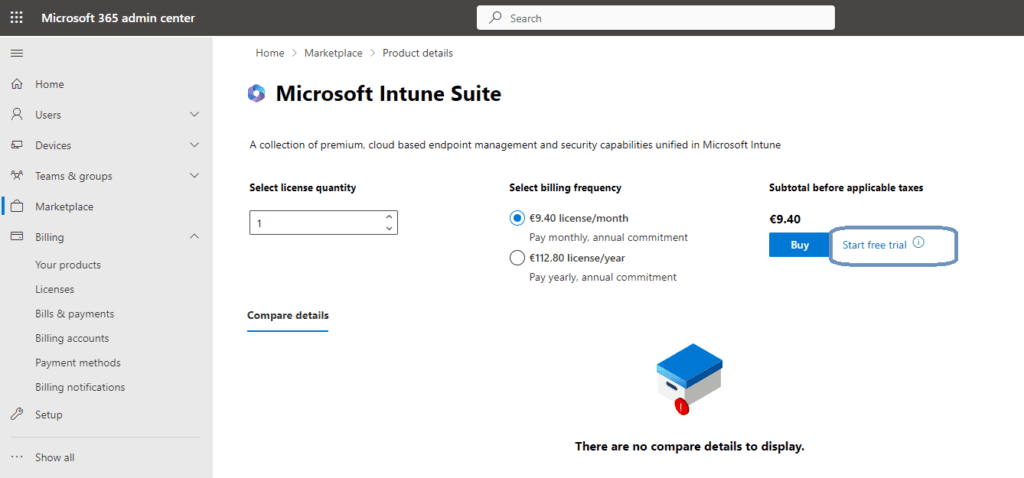Collapse the Billing section chevron
Screen dimensions: 1024x478
pyautogui.click(x=194, y=237)
